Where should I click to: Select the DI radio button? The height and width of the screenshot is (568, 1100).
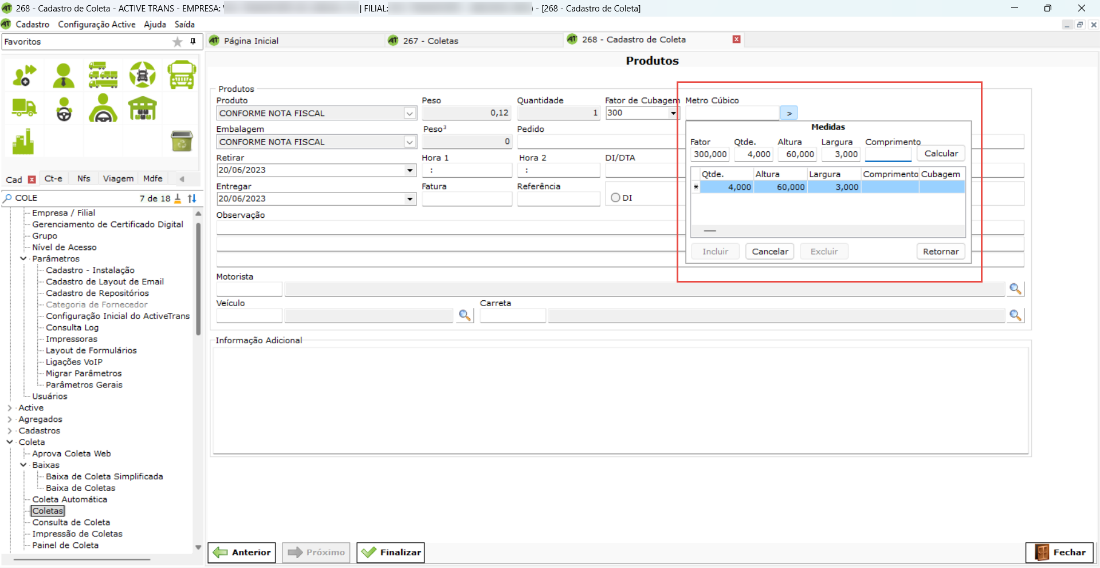click(615, 198)
